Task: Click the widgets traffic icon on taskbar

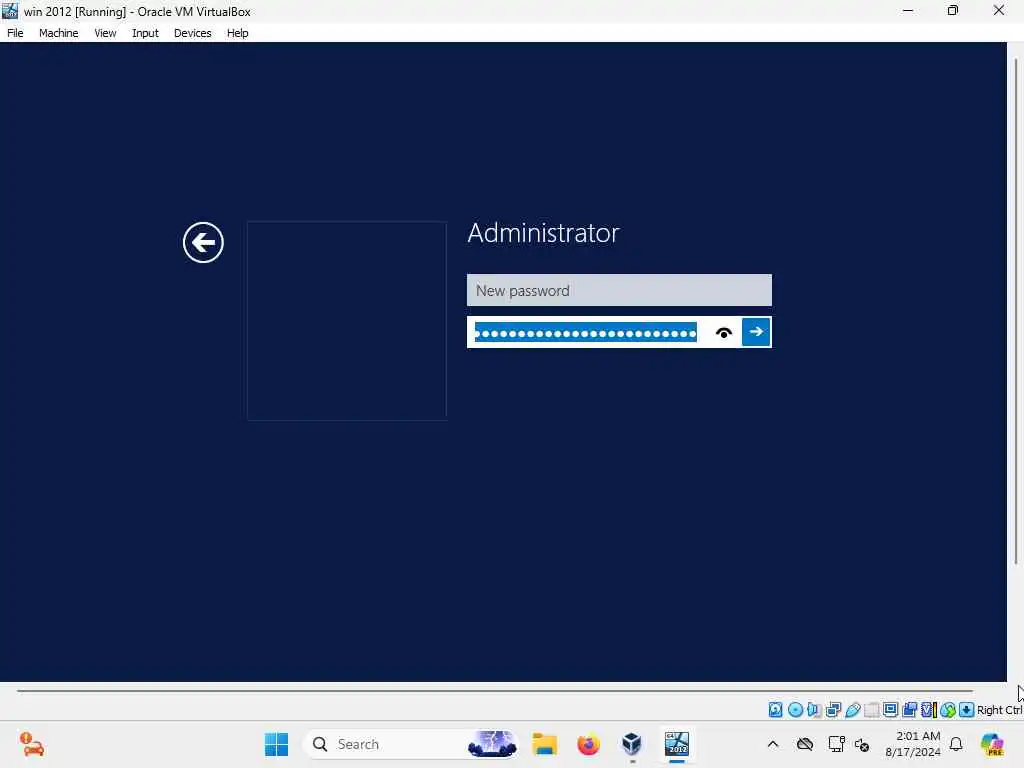Action: [x=31, y=744]
